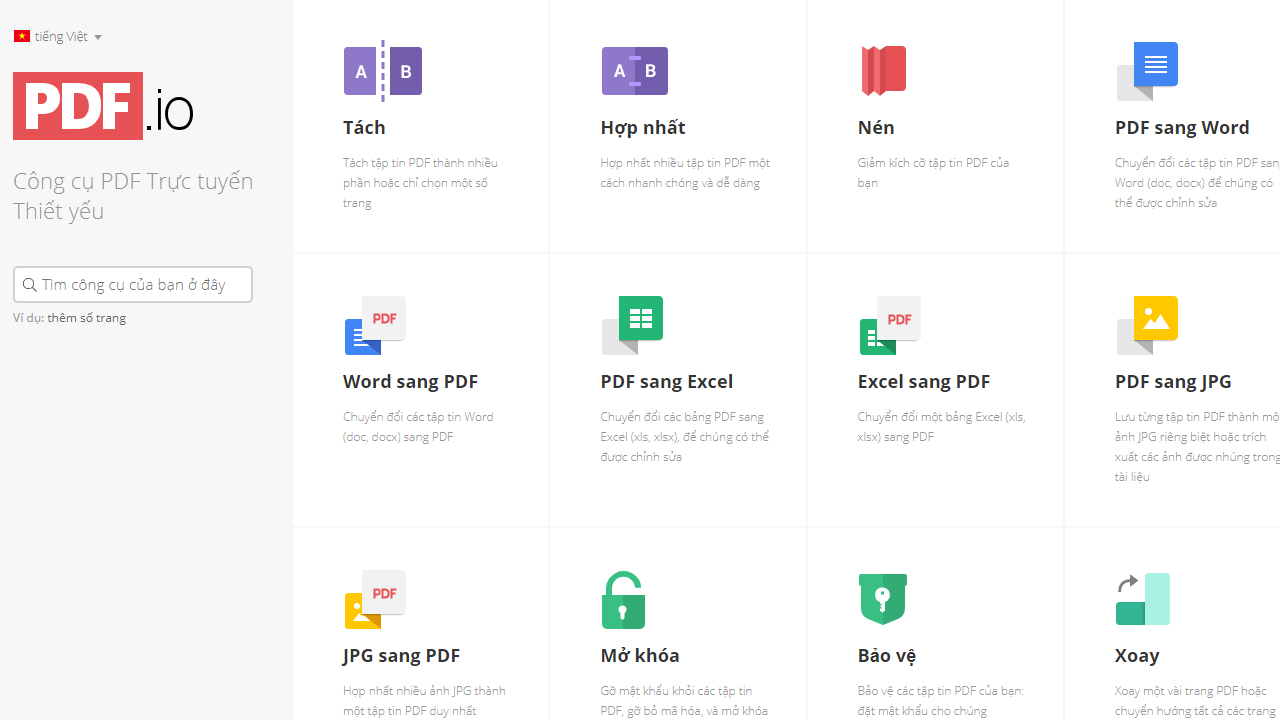Click the JPG sang PDF icon
The width and height of the screenshot is (1280, 720).
coord(374,599)
